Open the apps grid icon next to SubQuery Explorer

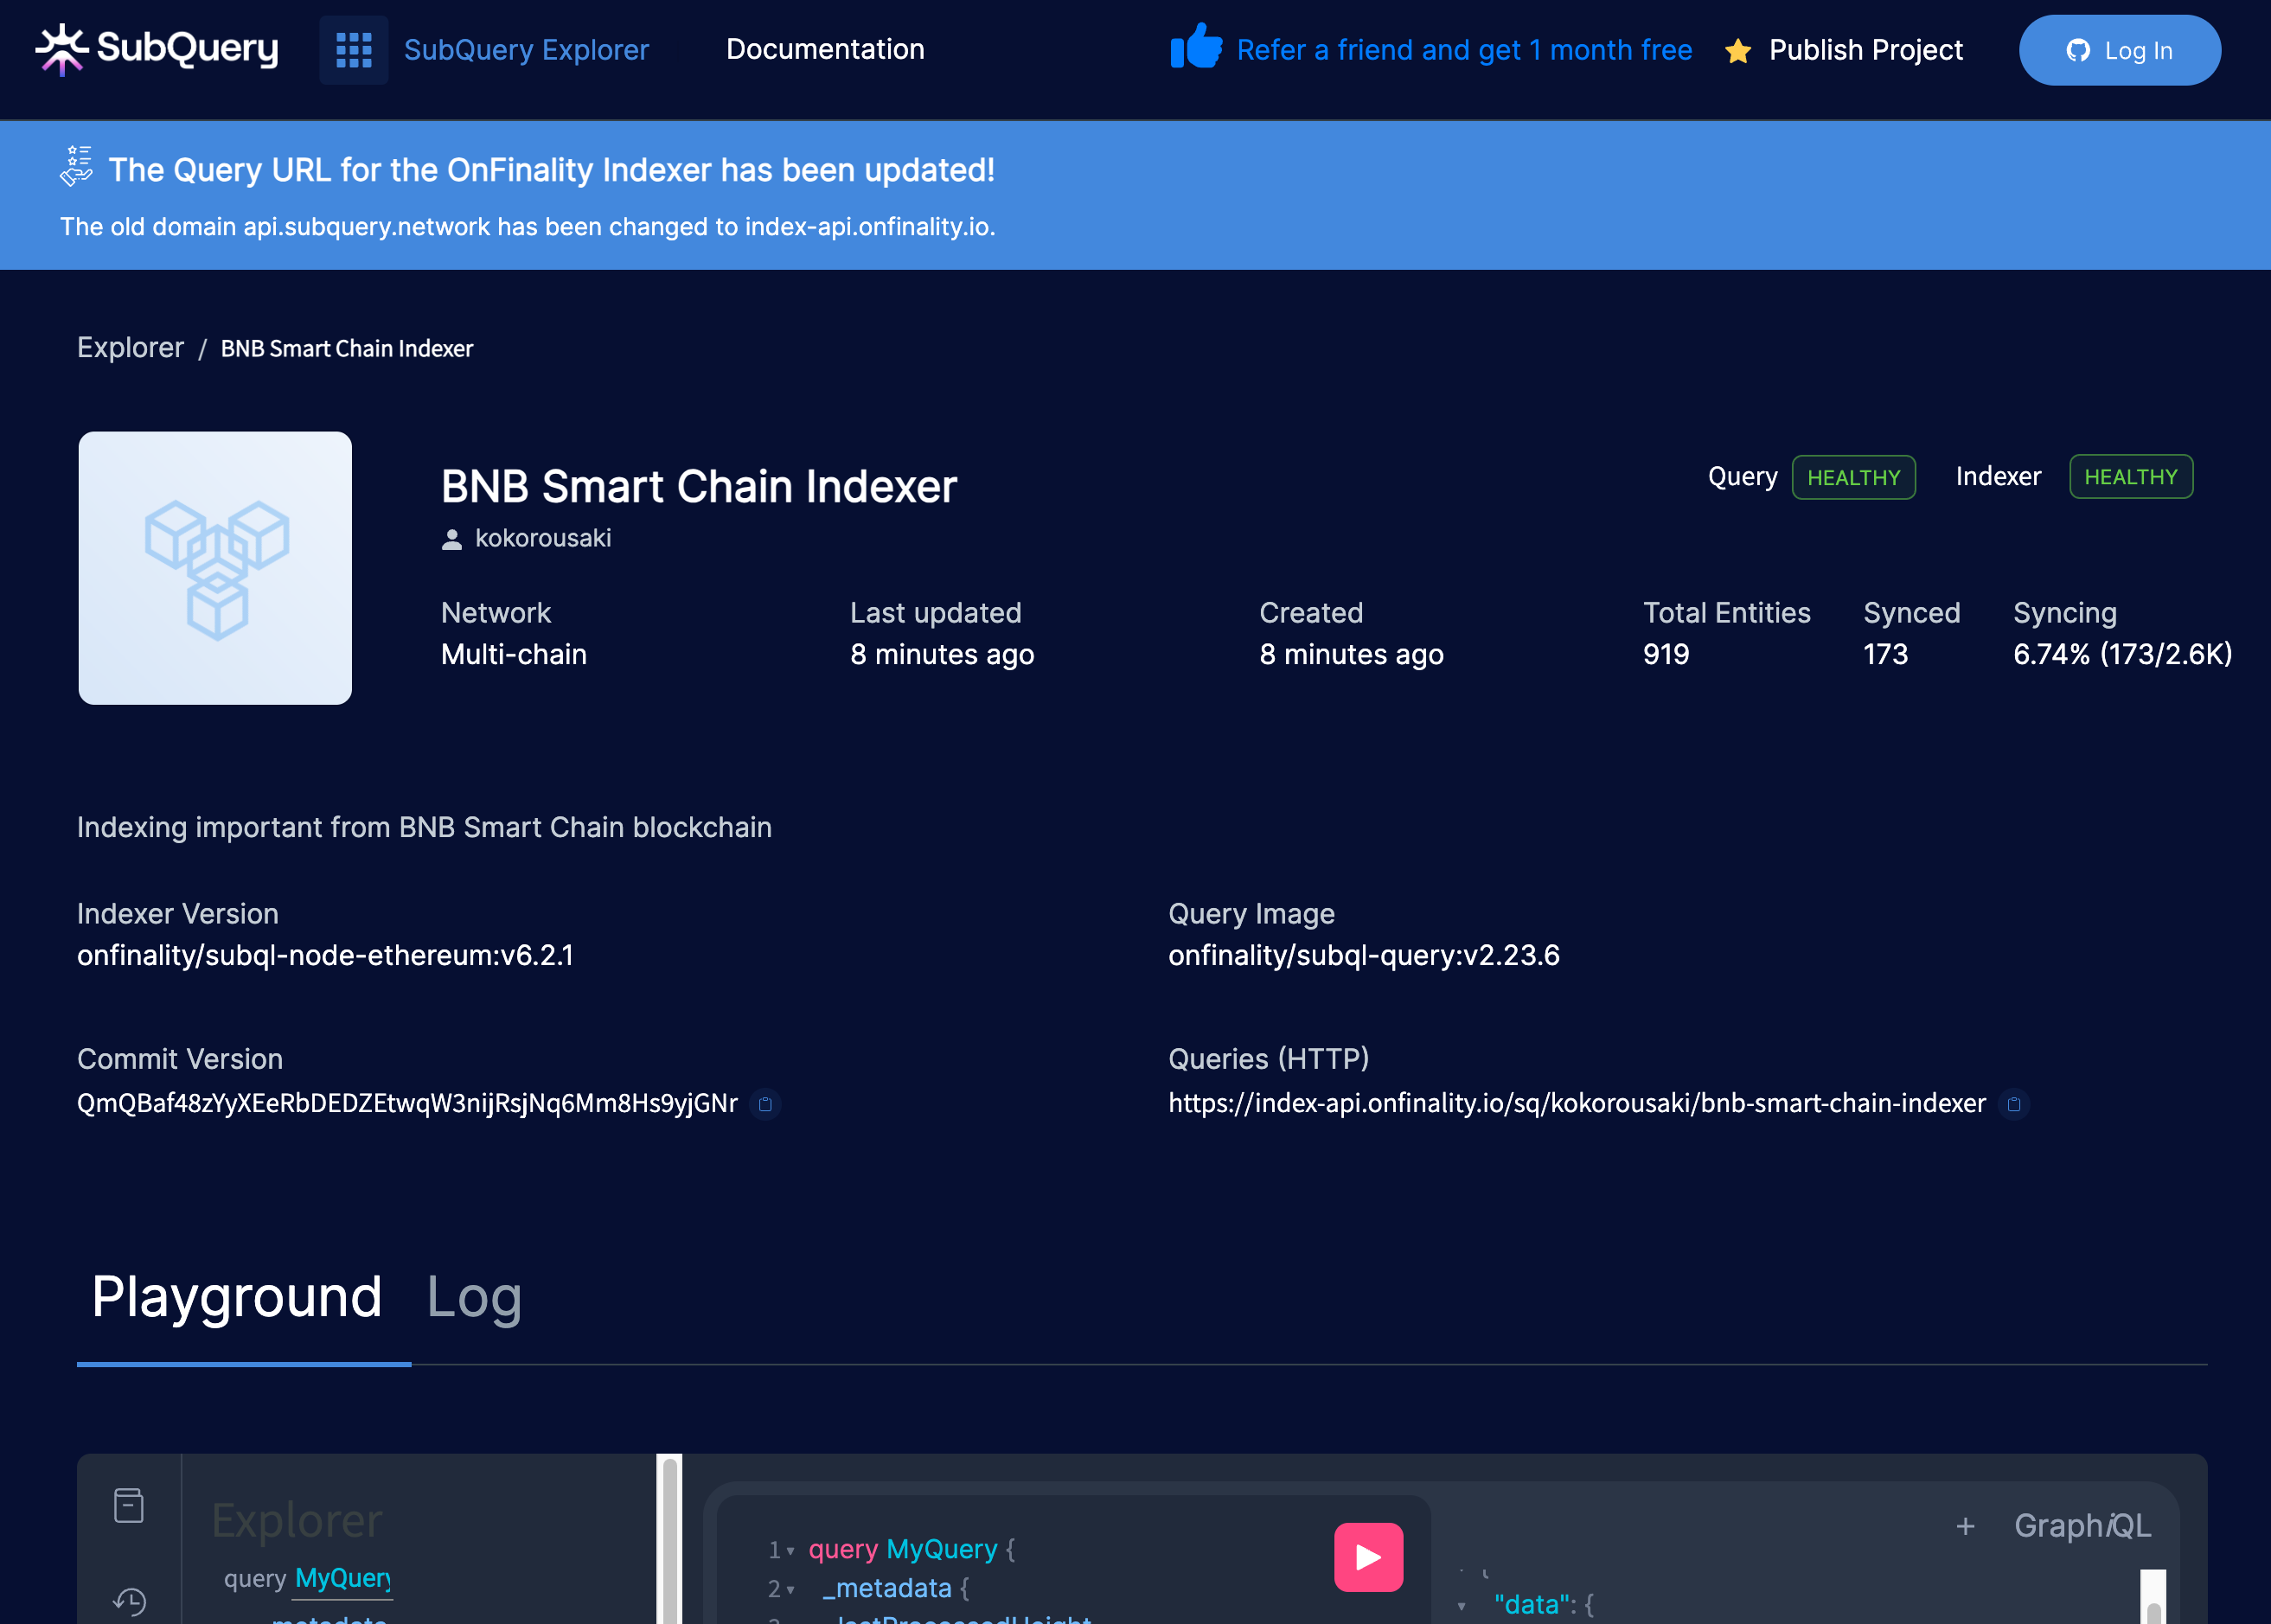[x=353, y=48]
